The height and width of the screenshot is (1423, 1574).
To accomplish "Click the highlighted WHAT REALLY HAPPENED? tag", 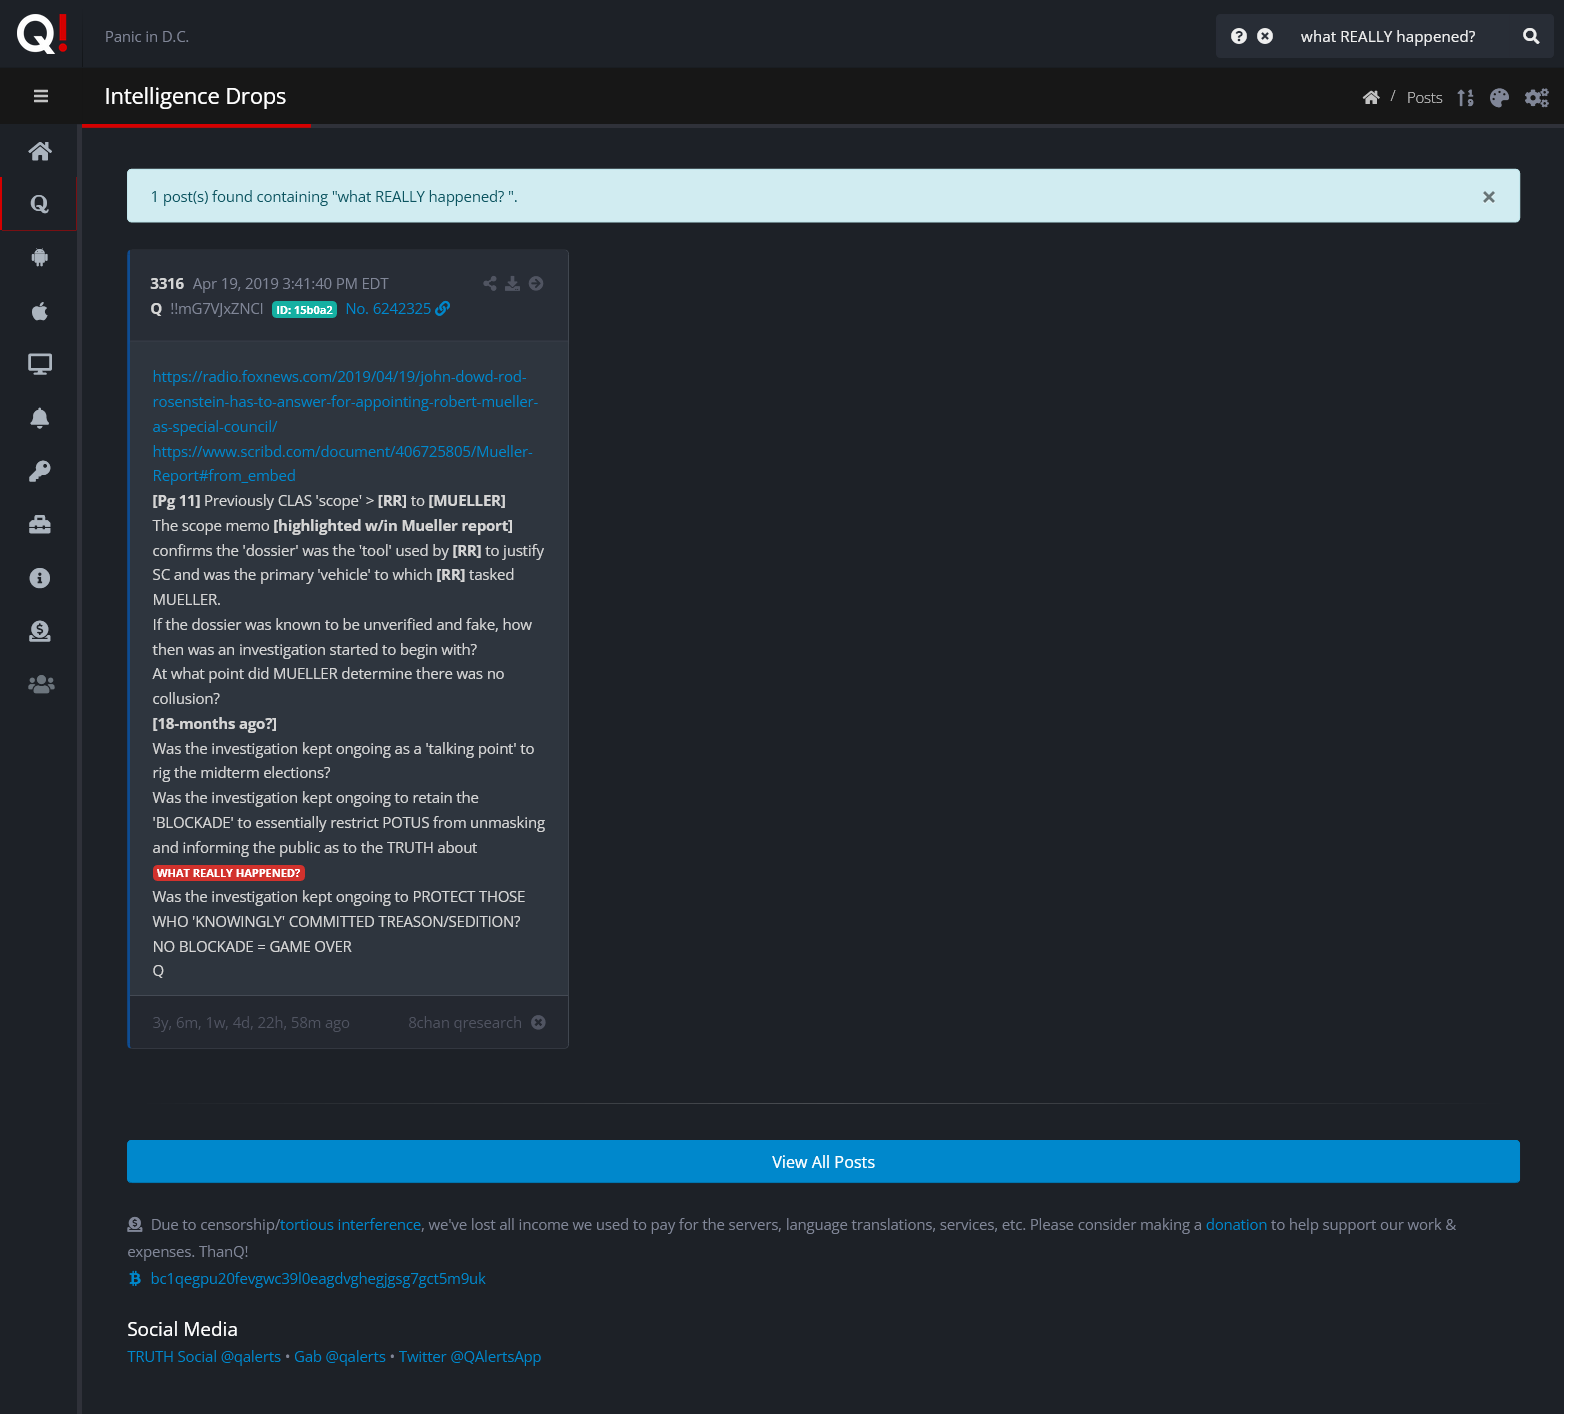I will pos(228,873).
